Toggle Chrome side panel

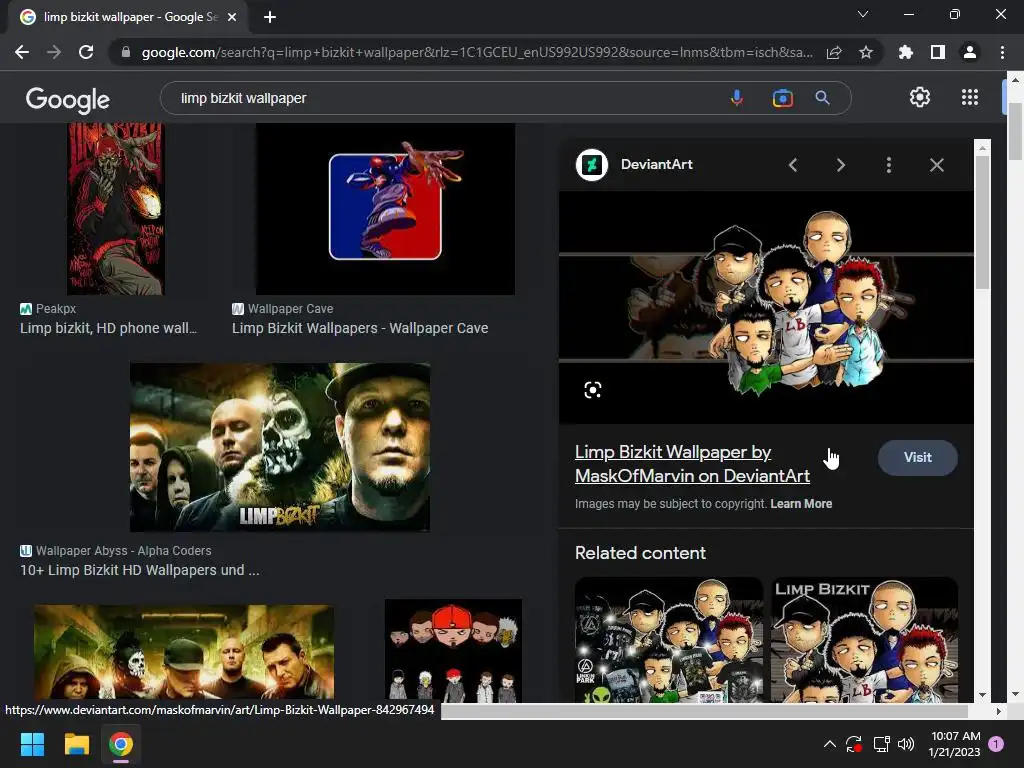(938, 52)
